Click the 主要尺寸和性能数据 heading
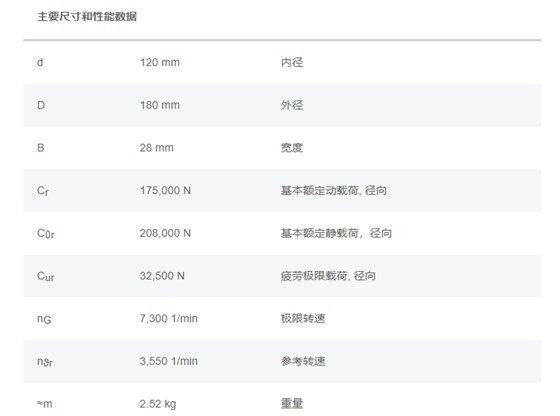This screenshot has height=416, width=560. click(87, 16)
